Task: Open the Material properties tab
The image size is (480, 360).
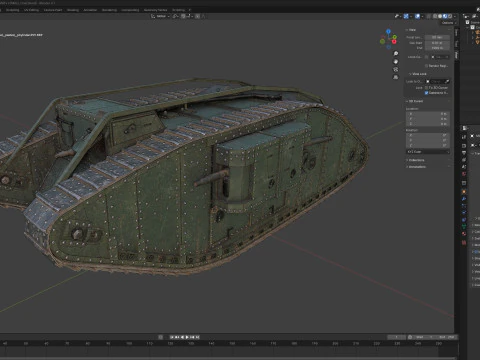Action: (464, 233)
